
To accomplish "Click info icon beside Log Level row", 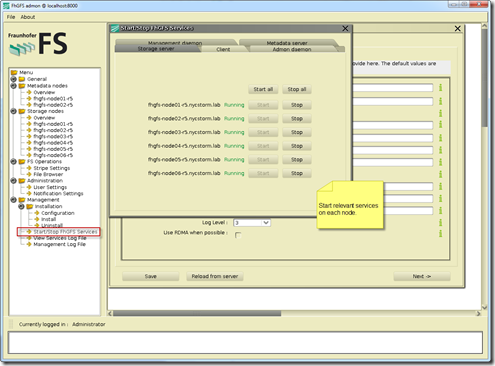I will 441,222.
